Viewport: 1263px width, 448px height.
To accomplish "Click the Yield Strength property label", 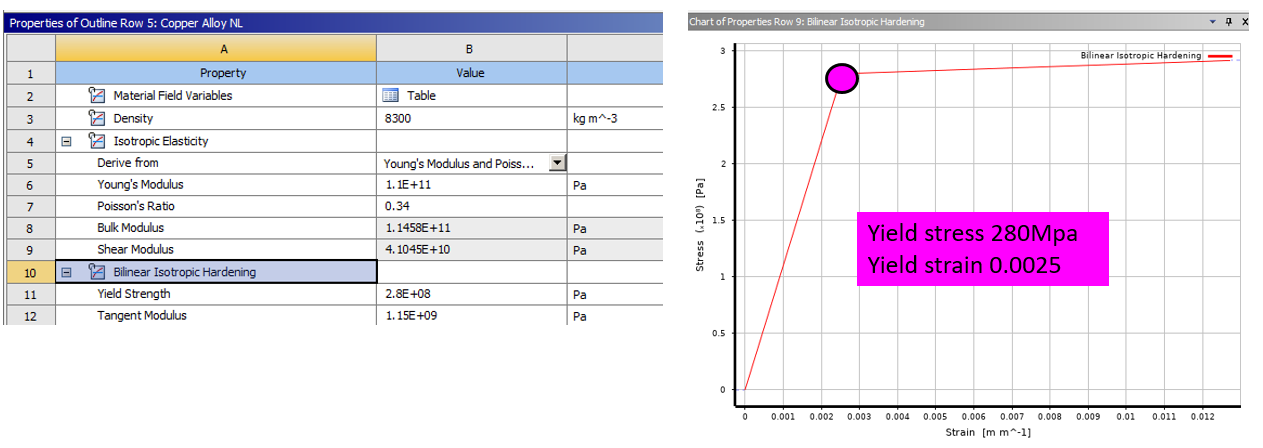I will point(133,294).
